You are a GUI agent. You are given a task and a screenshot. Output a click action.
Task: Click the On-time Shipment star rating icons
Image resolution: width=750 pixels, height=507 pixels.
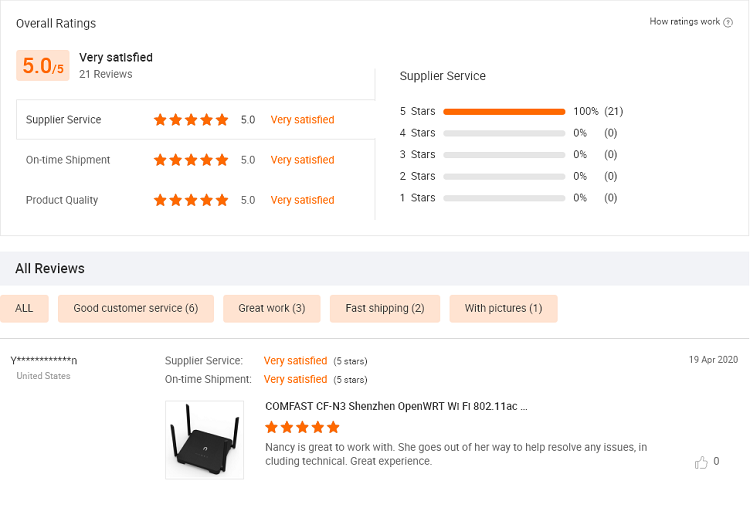191,160
